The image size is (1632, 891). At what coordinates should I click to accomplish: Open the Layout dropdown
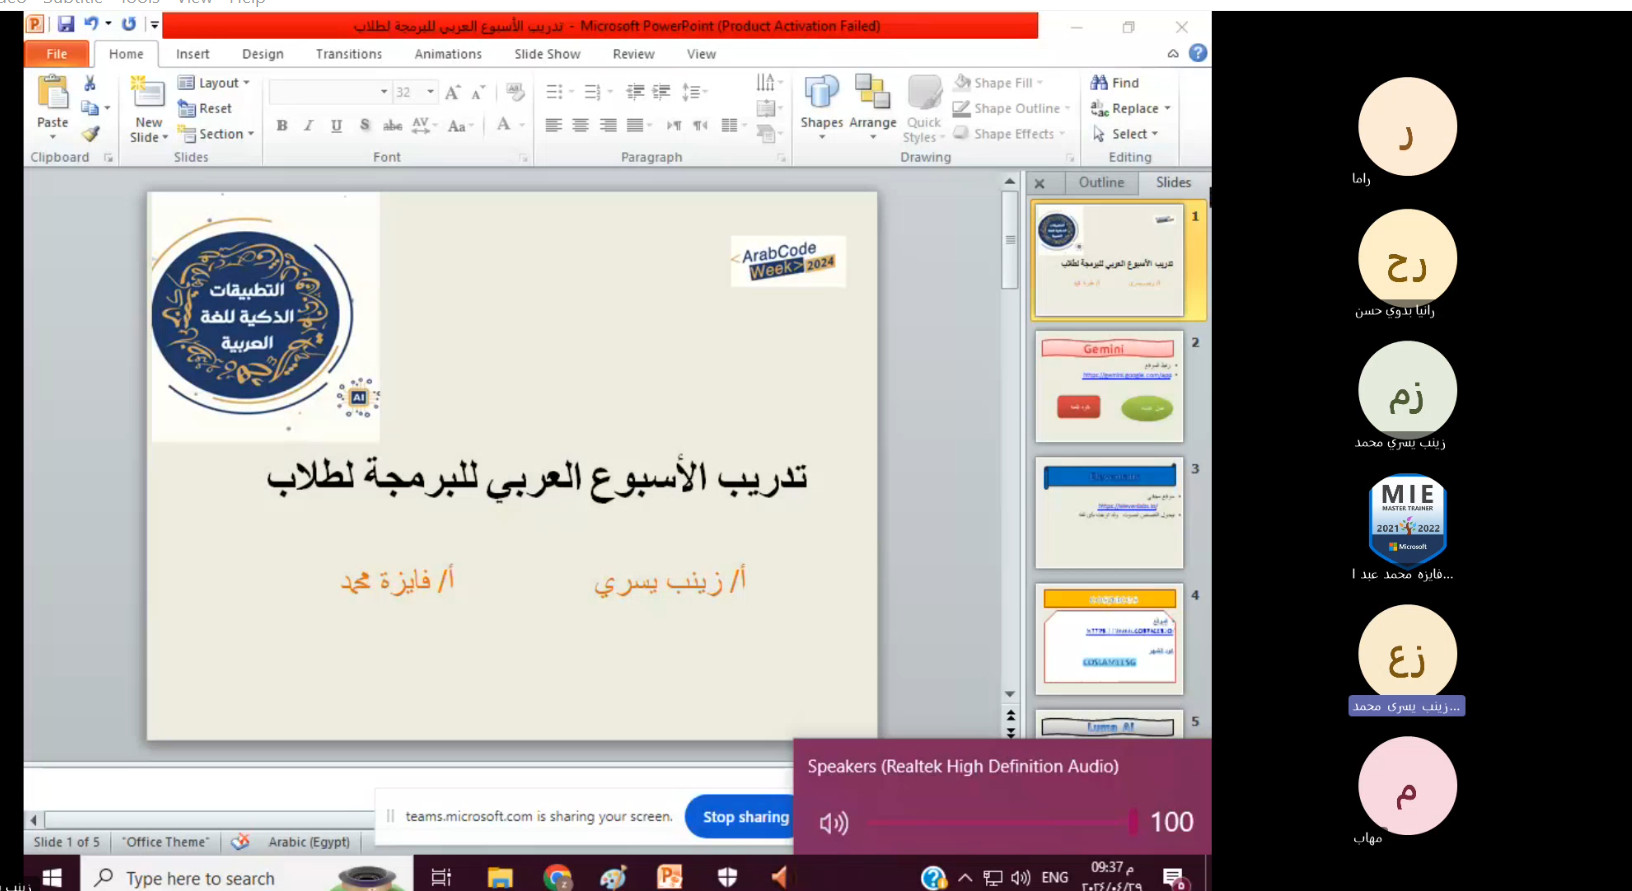point(214,83)
